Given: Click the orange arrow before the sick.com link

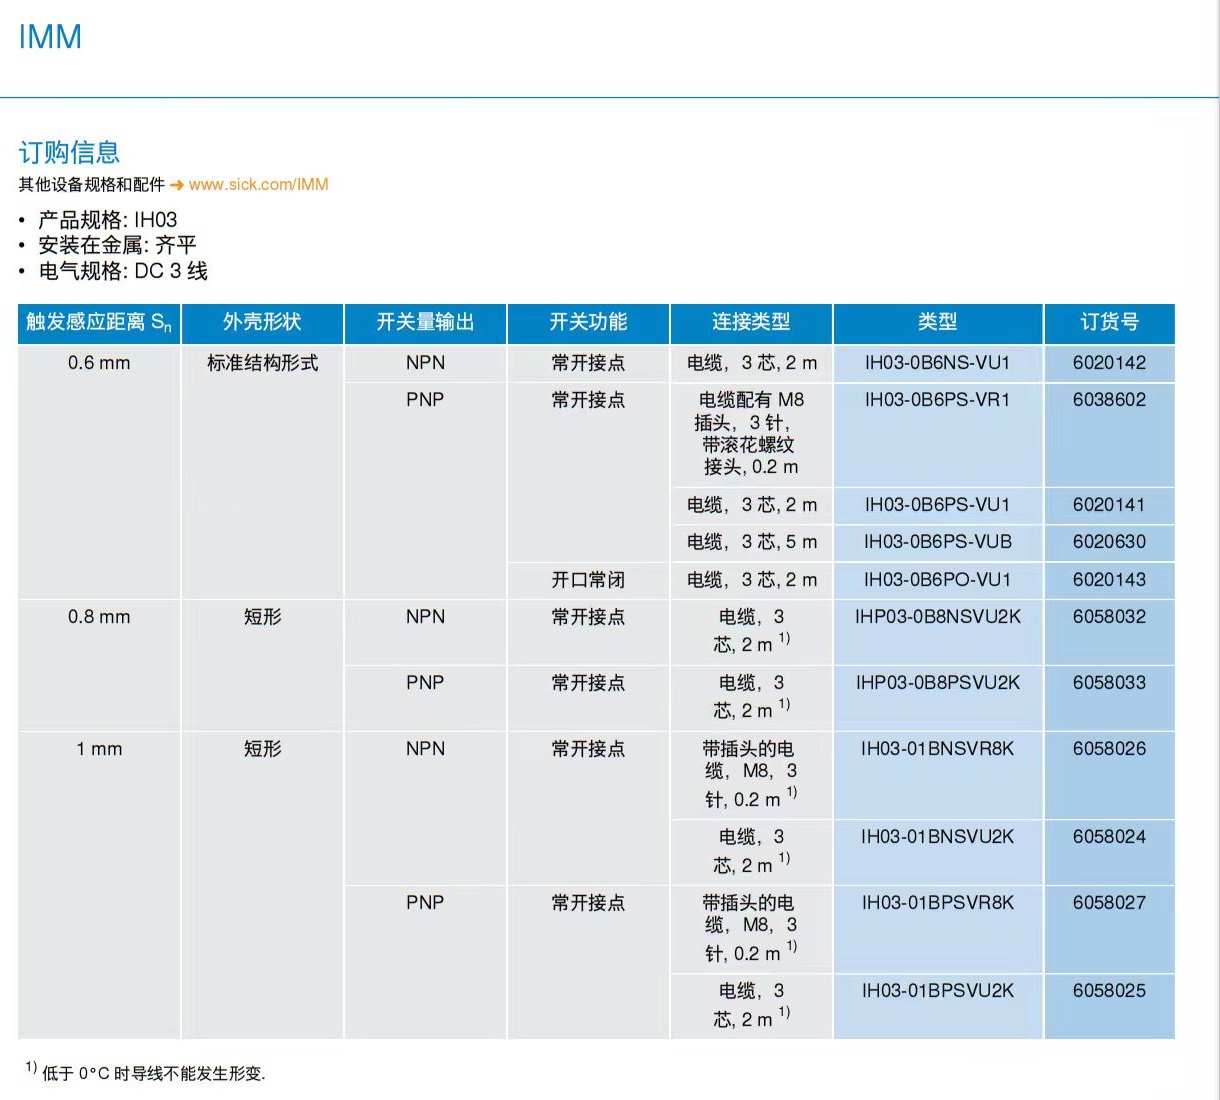Looking at the screenshot, I should point(177,185).
